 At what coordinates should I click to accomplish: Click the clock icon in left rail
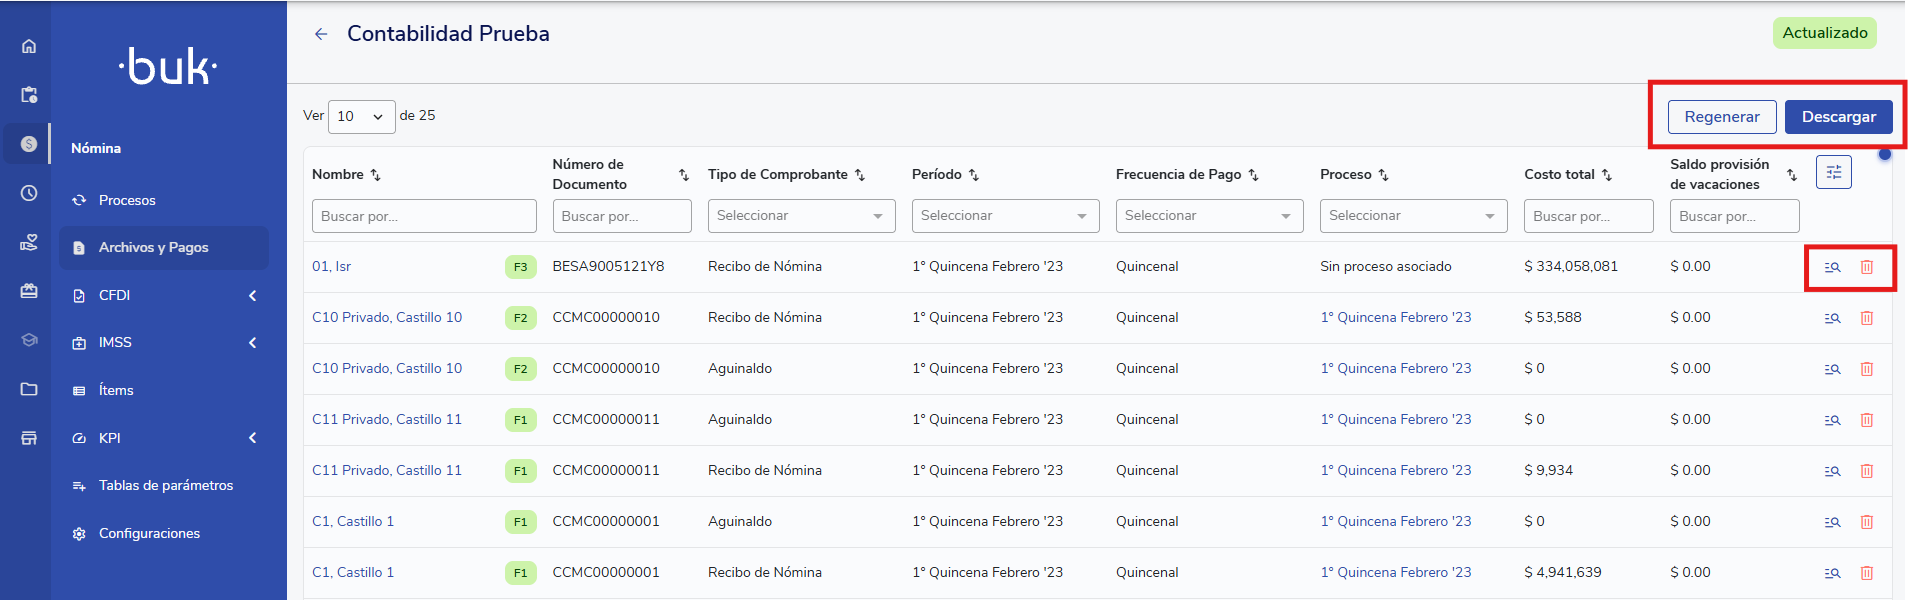click(x=29, y=193)
